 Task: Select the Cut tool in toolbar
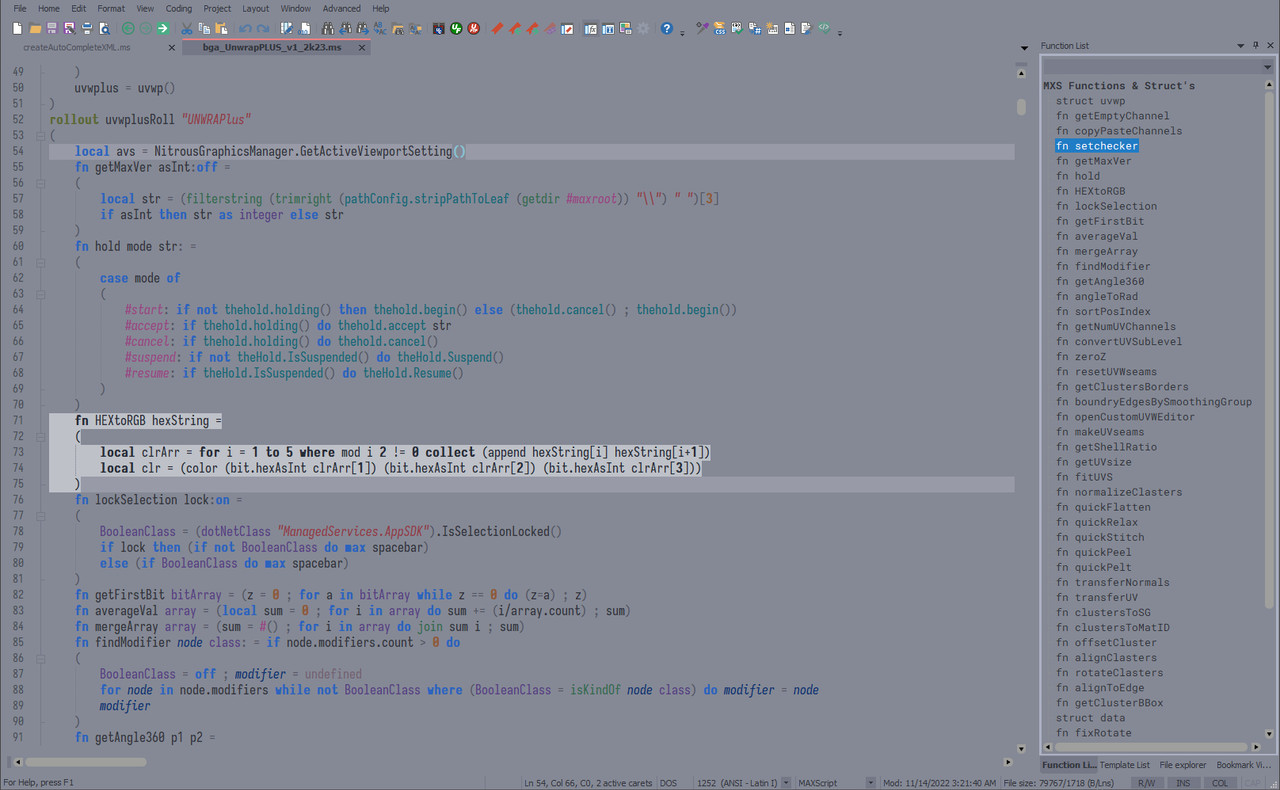(186, 29)
